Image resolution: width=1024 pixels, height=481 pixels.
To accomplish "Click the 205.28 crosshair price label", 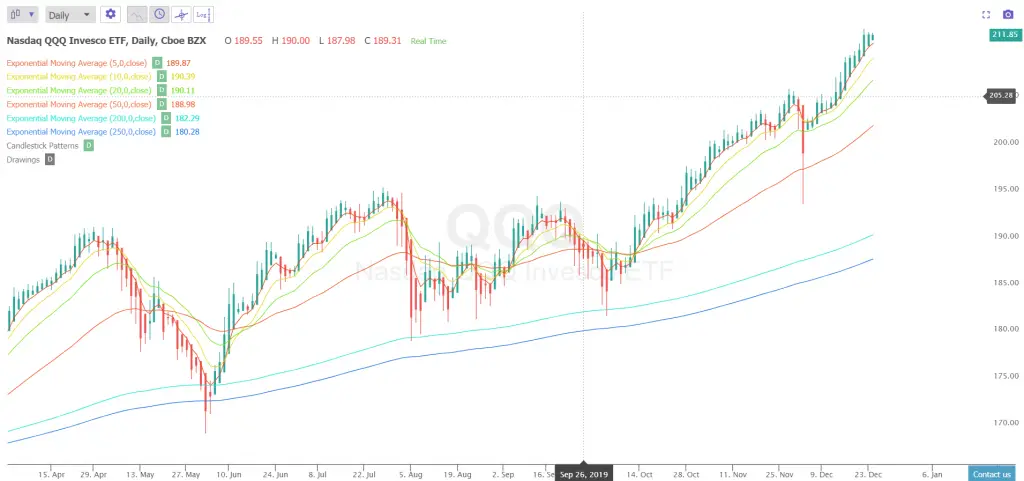I will [x=1000, y=96].
